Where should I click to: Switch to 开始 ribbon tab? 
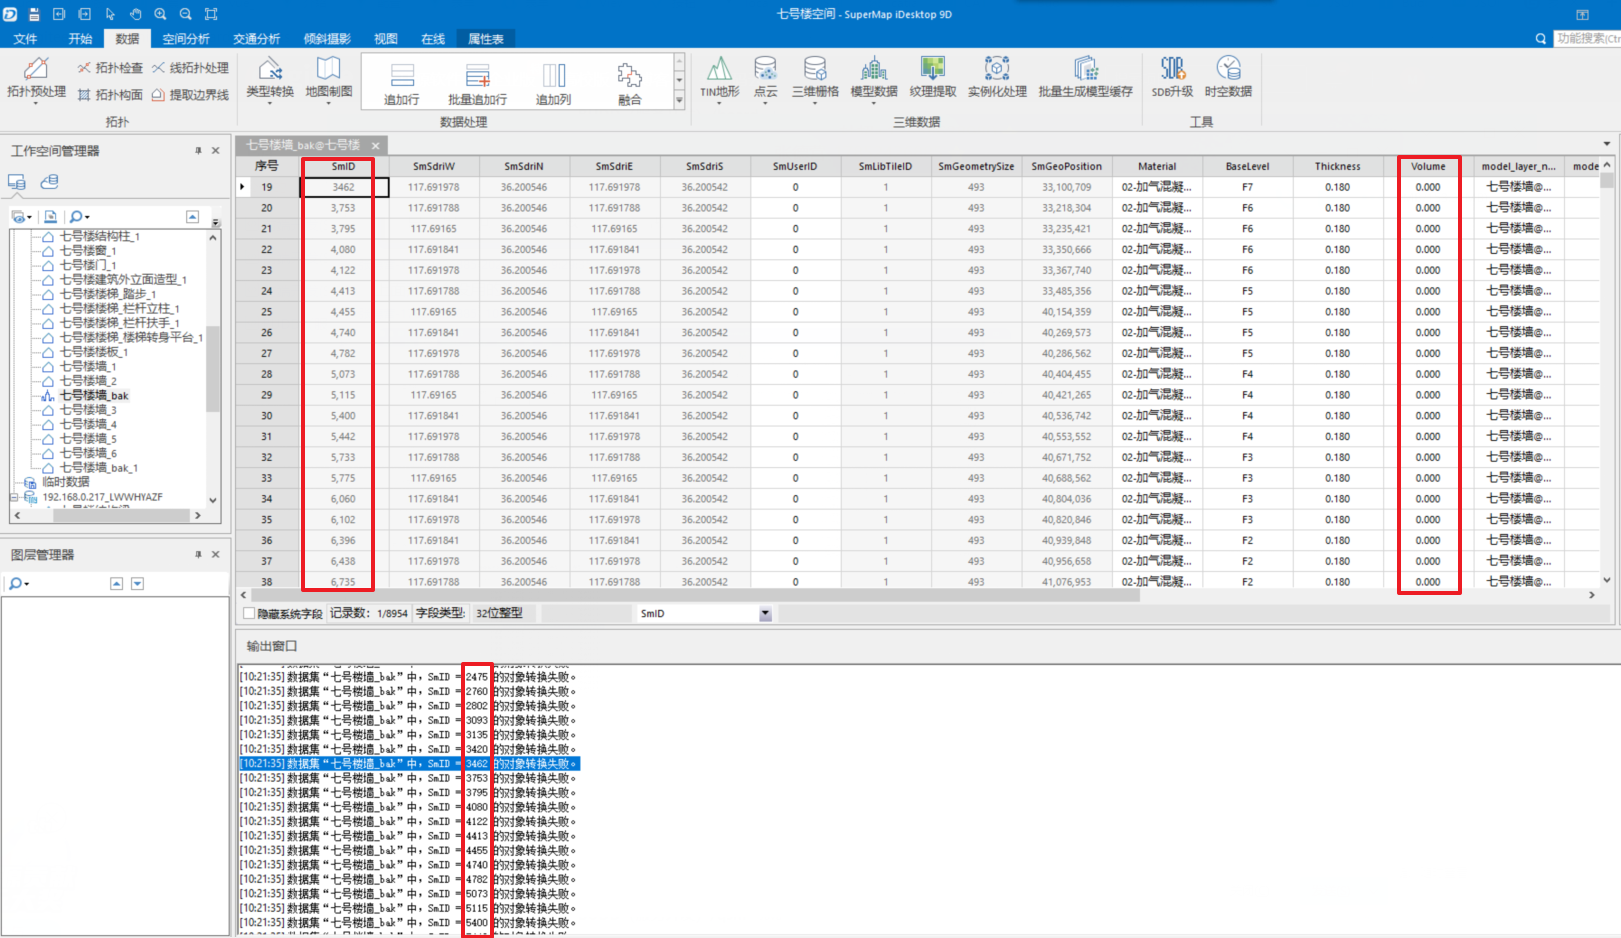(x=80, y=39)
